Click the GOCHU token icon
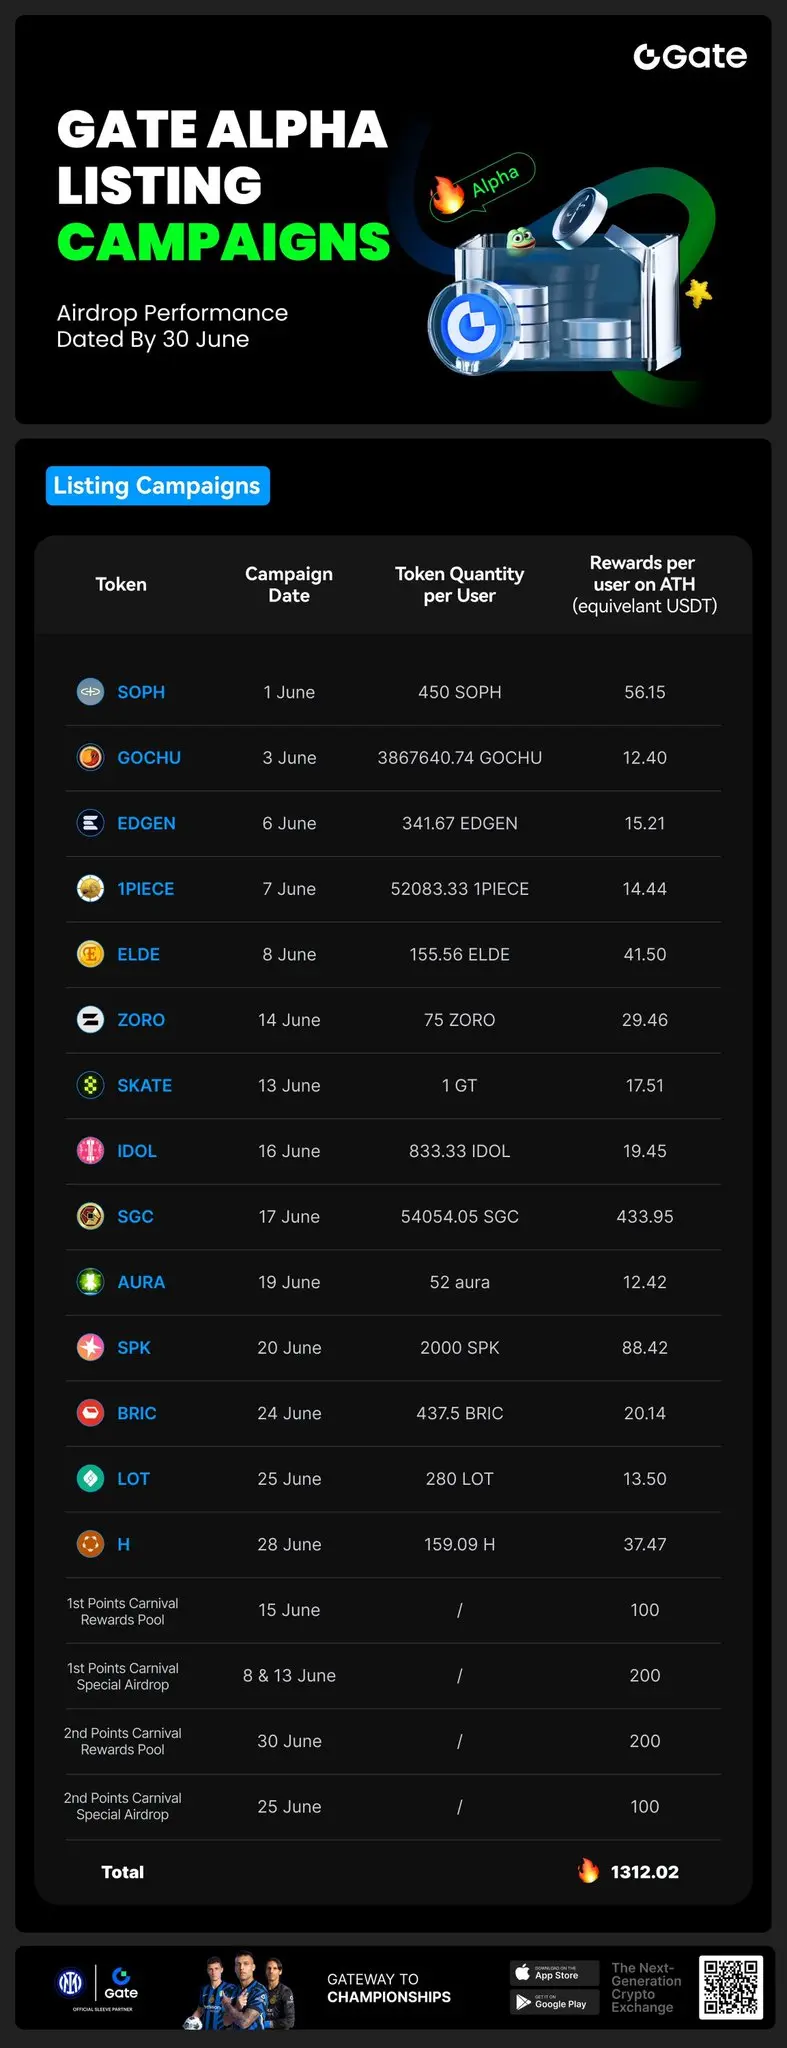Screen dimensions: 787x2048 (91, 757)
